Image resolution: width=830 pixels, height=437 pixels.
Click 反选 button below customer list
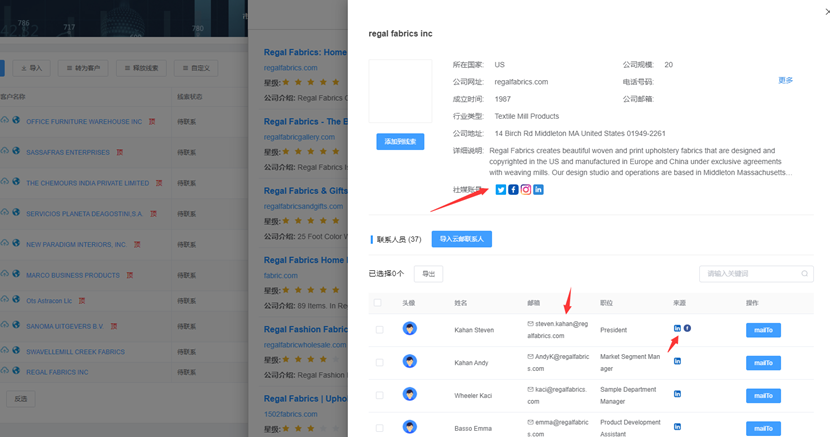(x=21, y=399)
